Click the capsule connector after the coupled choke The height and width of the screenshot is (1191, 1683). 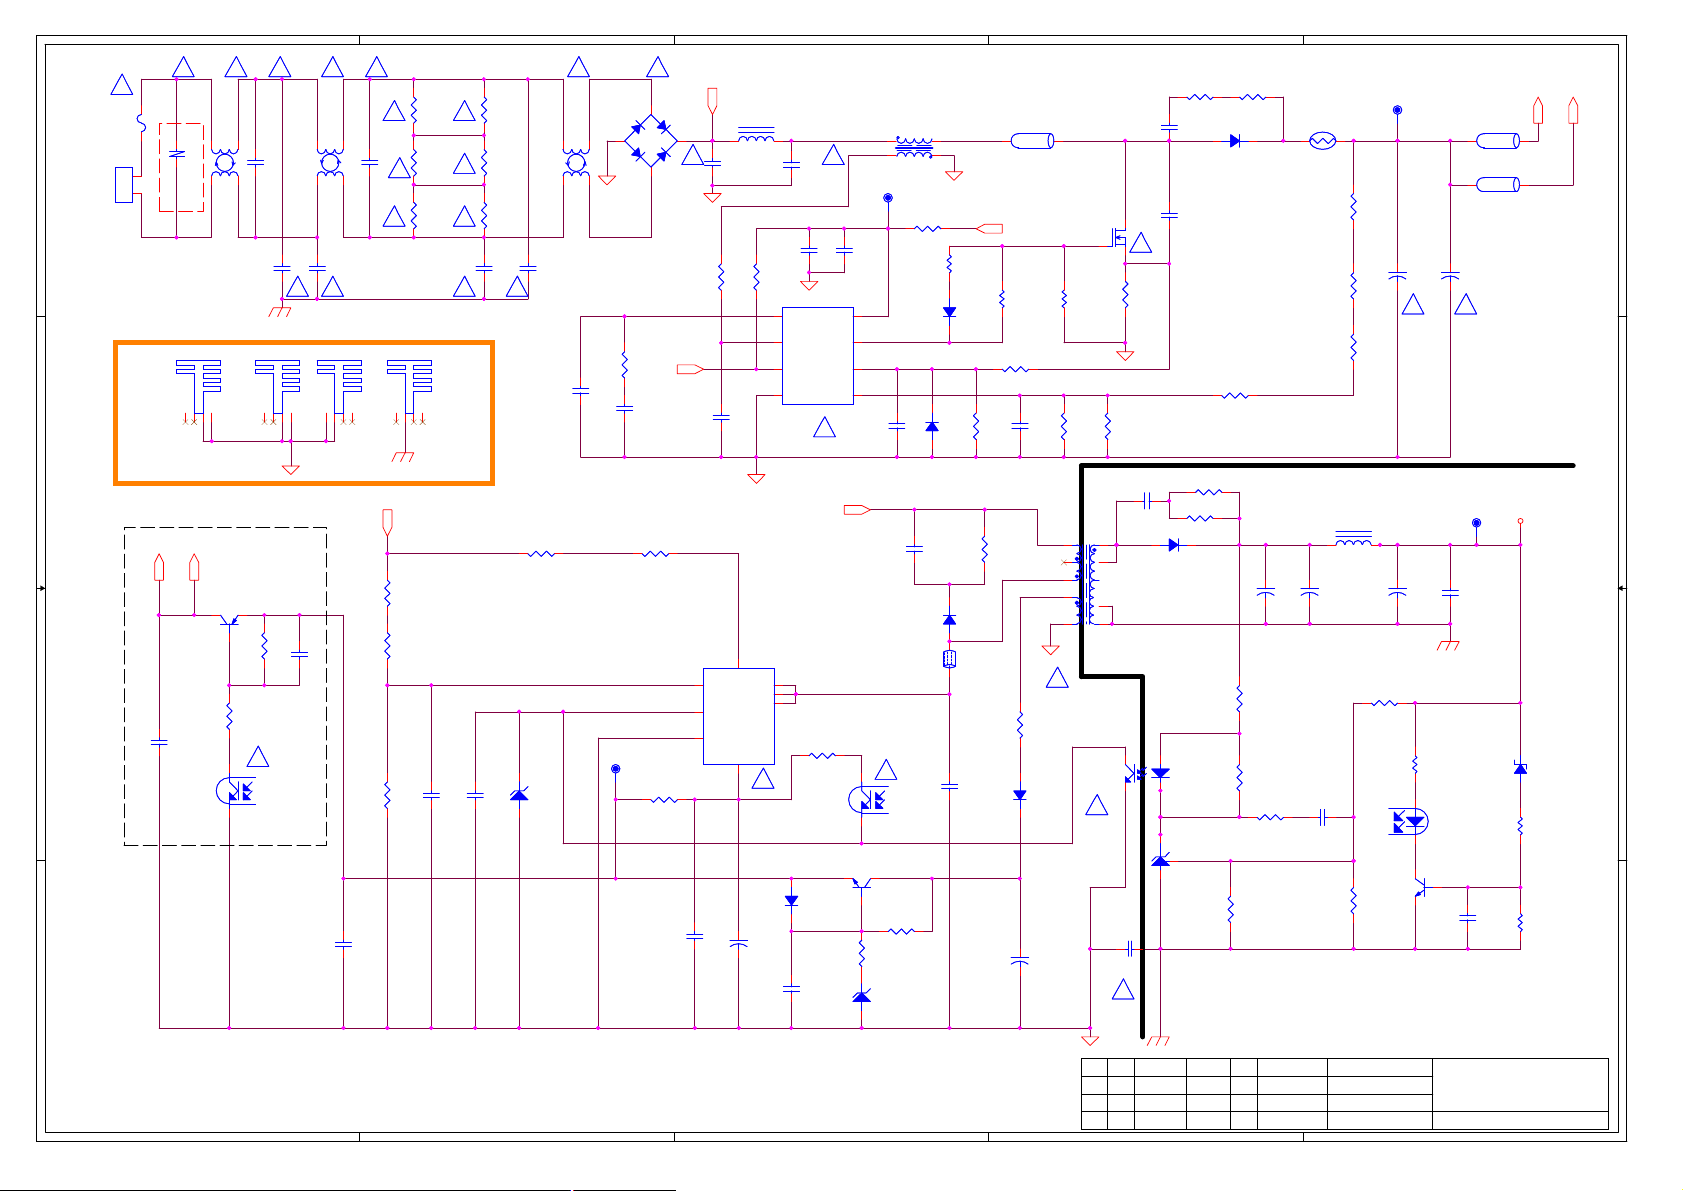1032,141
